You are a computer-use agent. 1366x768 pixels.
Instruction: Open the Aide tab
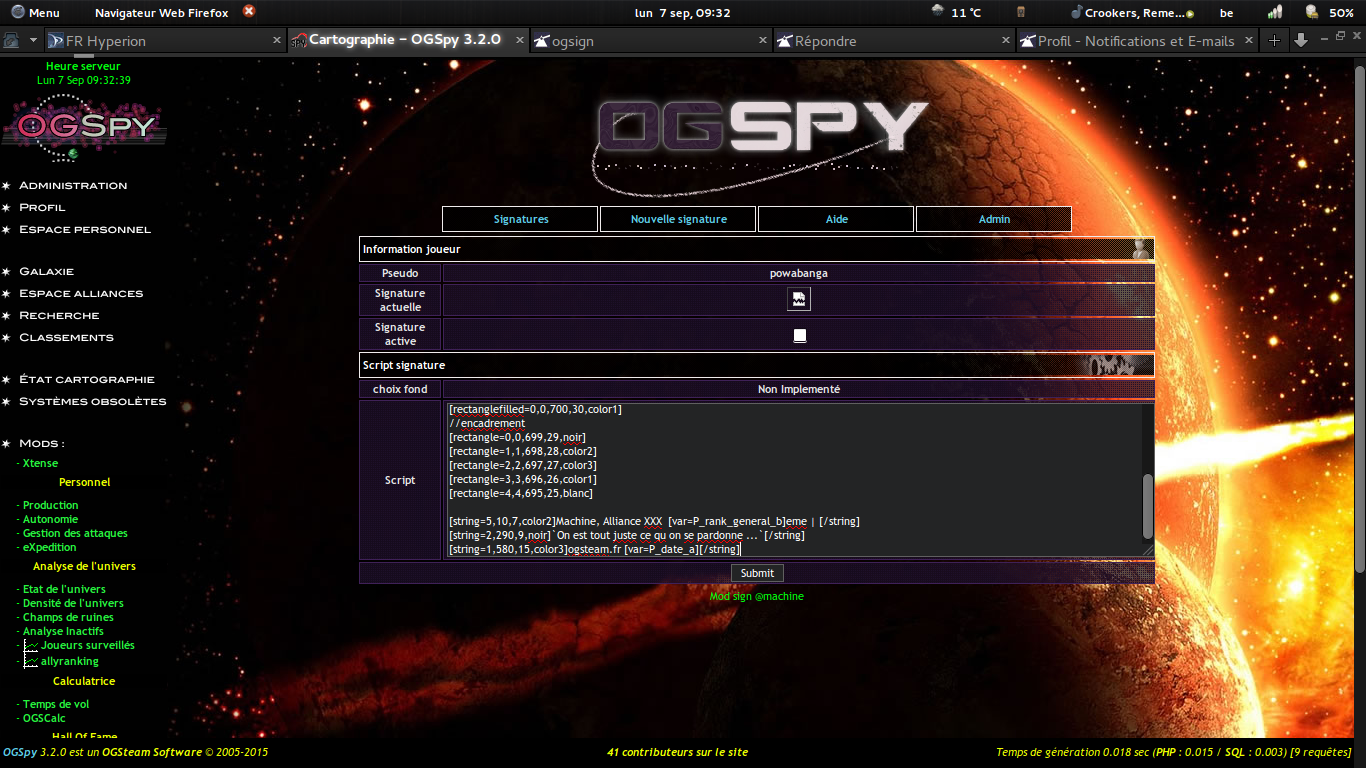[836, 219]
